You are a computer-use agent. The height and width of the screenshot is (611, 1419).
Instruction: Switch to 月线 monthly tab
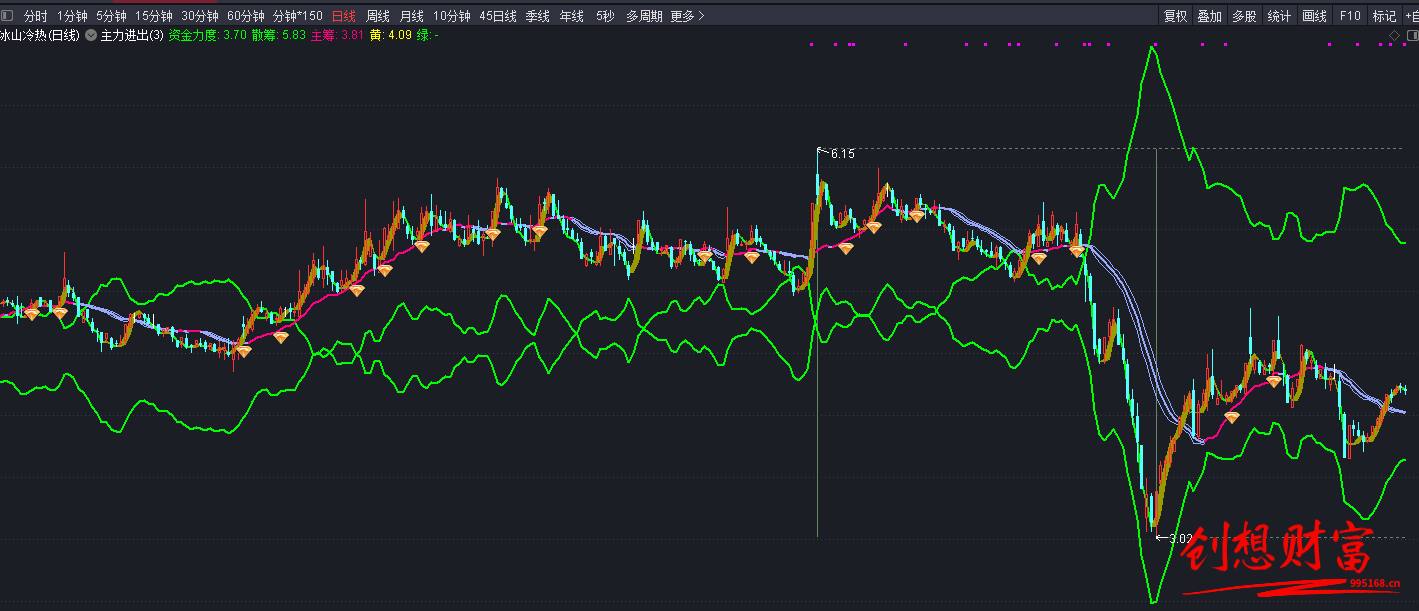(412, 16)
